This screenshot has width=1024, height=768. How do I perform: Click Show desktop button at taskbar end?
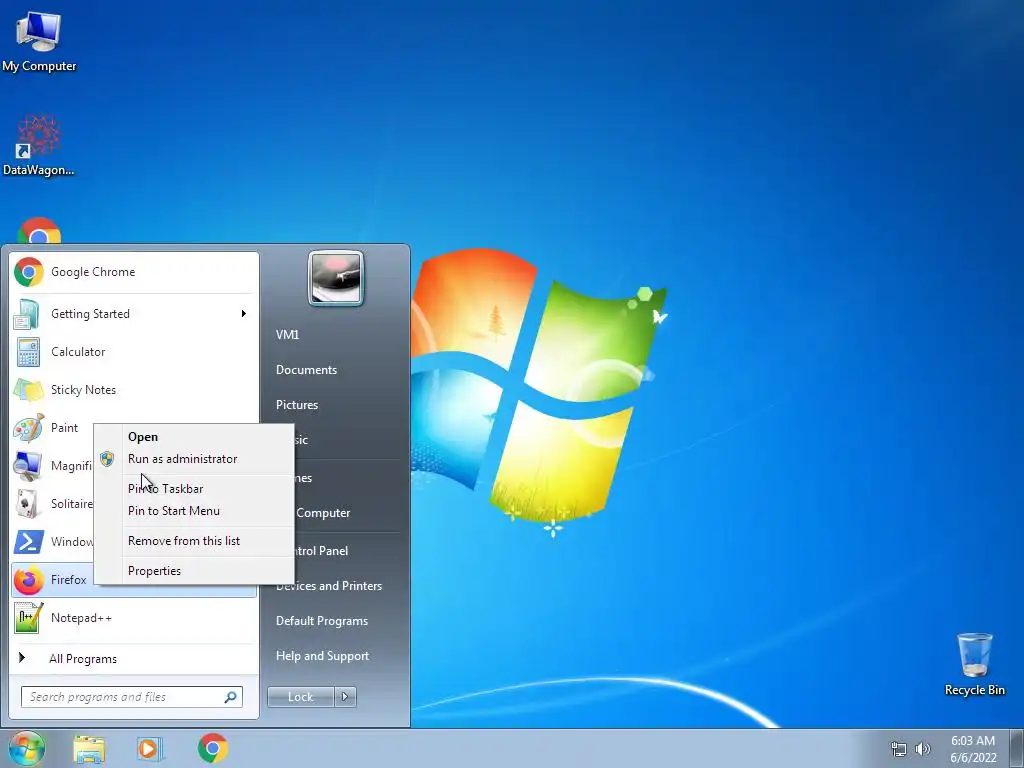pyautogui.click(x=1016, y=748)
